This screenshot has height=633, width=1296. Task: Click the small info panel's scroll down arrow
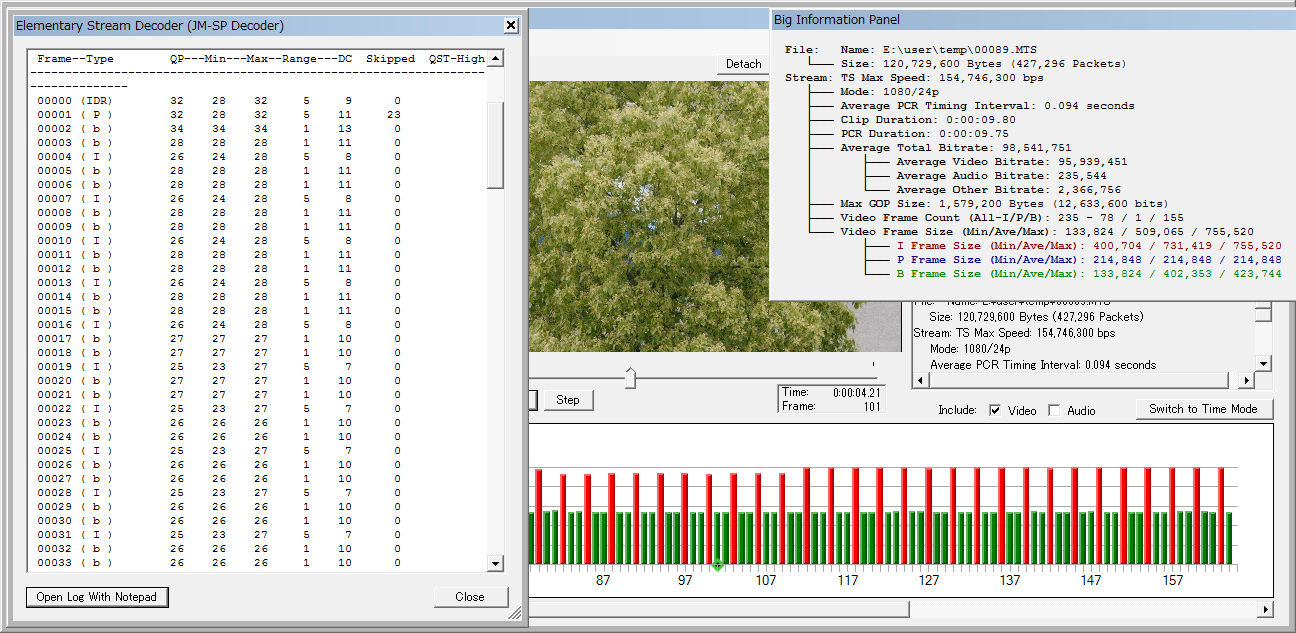(x=1264, y=364)
